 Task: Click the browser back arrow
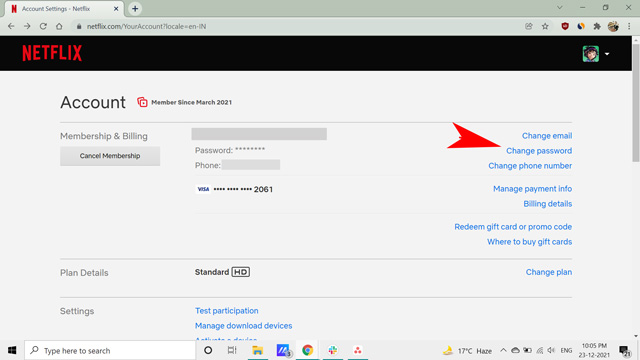tap(11, 26)
